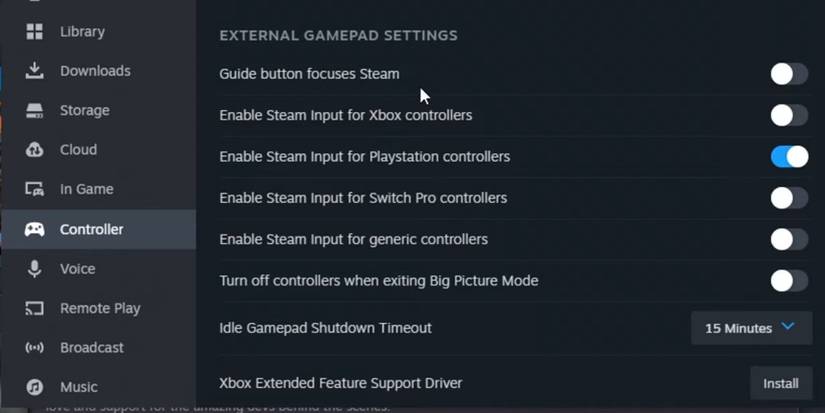
Task: Click the Remote Play cast icon
Action: click(x=35, y=308)
